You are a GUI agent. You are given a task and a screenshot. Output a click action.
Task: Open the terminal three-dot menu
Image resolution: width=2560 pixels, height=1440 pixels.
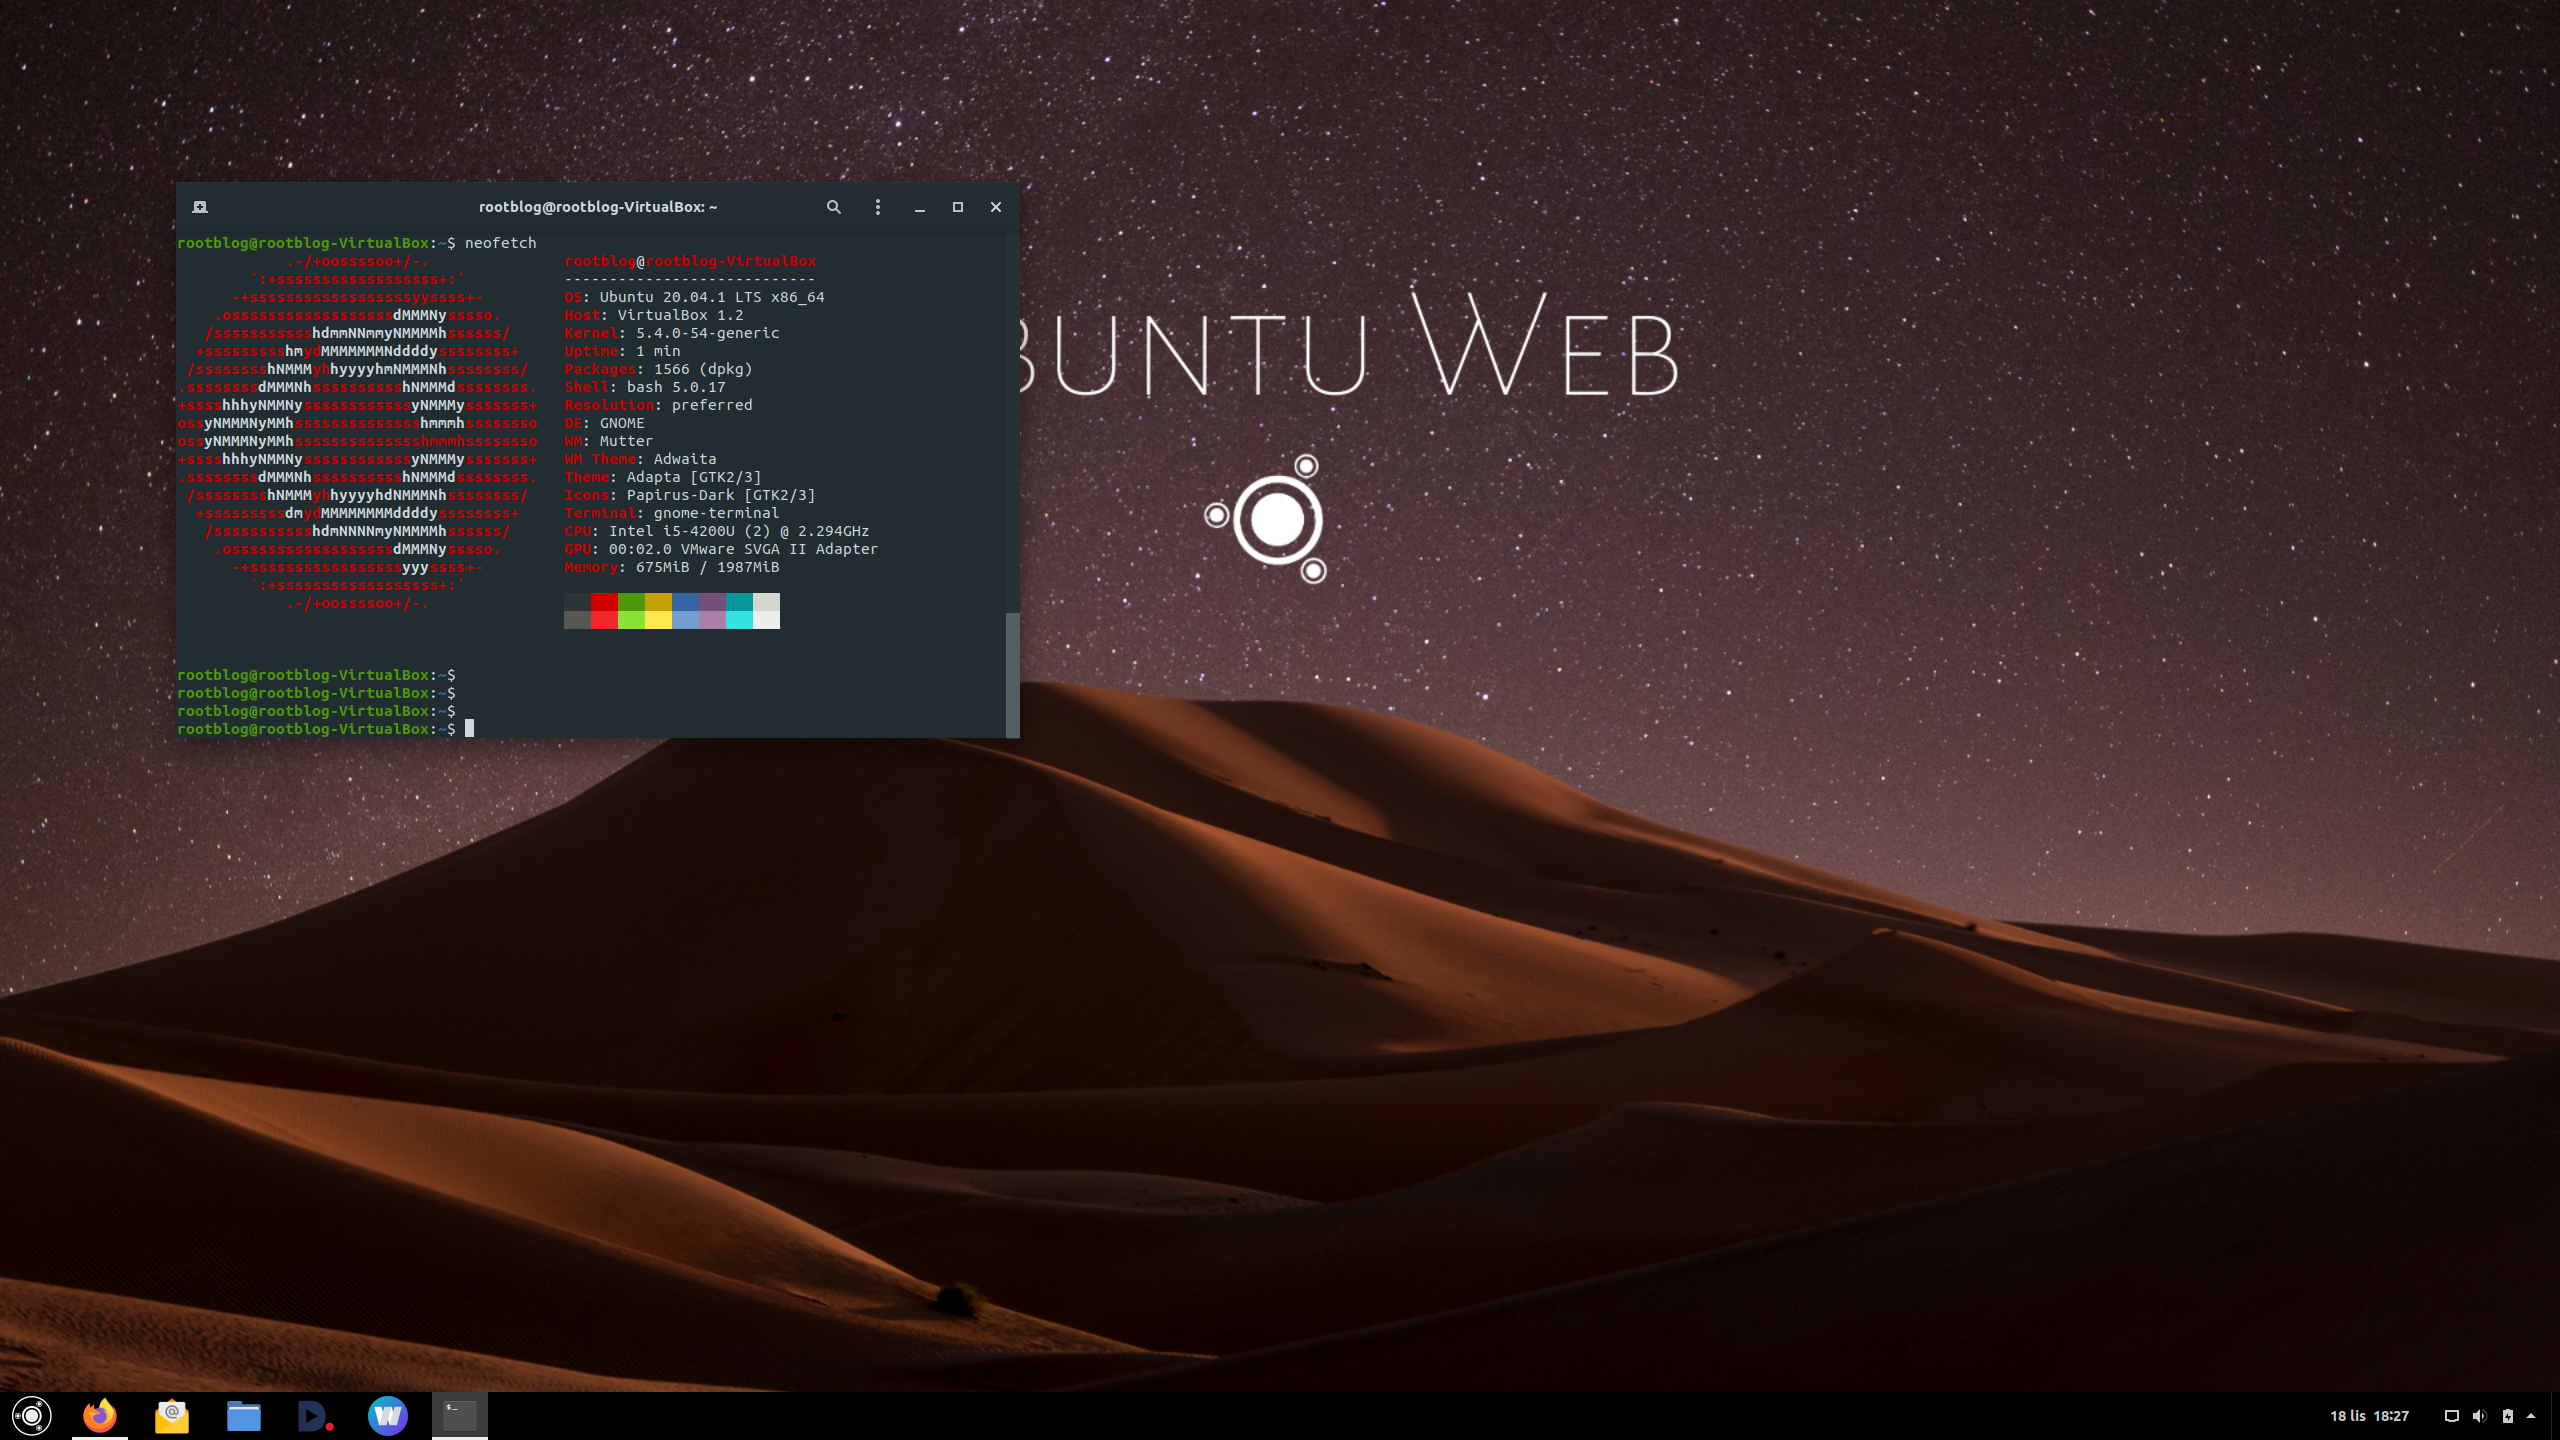coord(878,207)
